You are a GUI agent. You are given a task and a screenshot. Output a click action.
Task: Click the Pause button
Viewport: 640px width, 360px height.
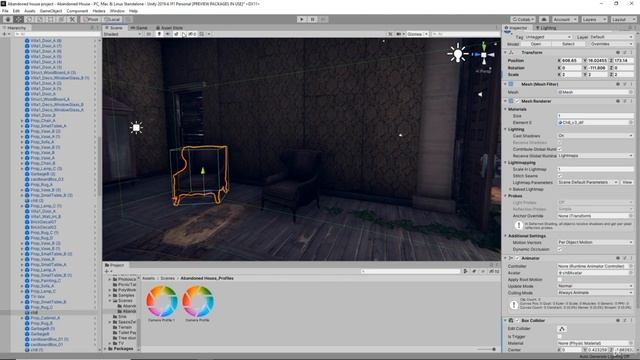coord(313,19)
